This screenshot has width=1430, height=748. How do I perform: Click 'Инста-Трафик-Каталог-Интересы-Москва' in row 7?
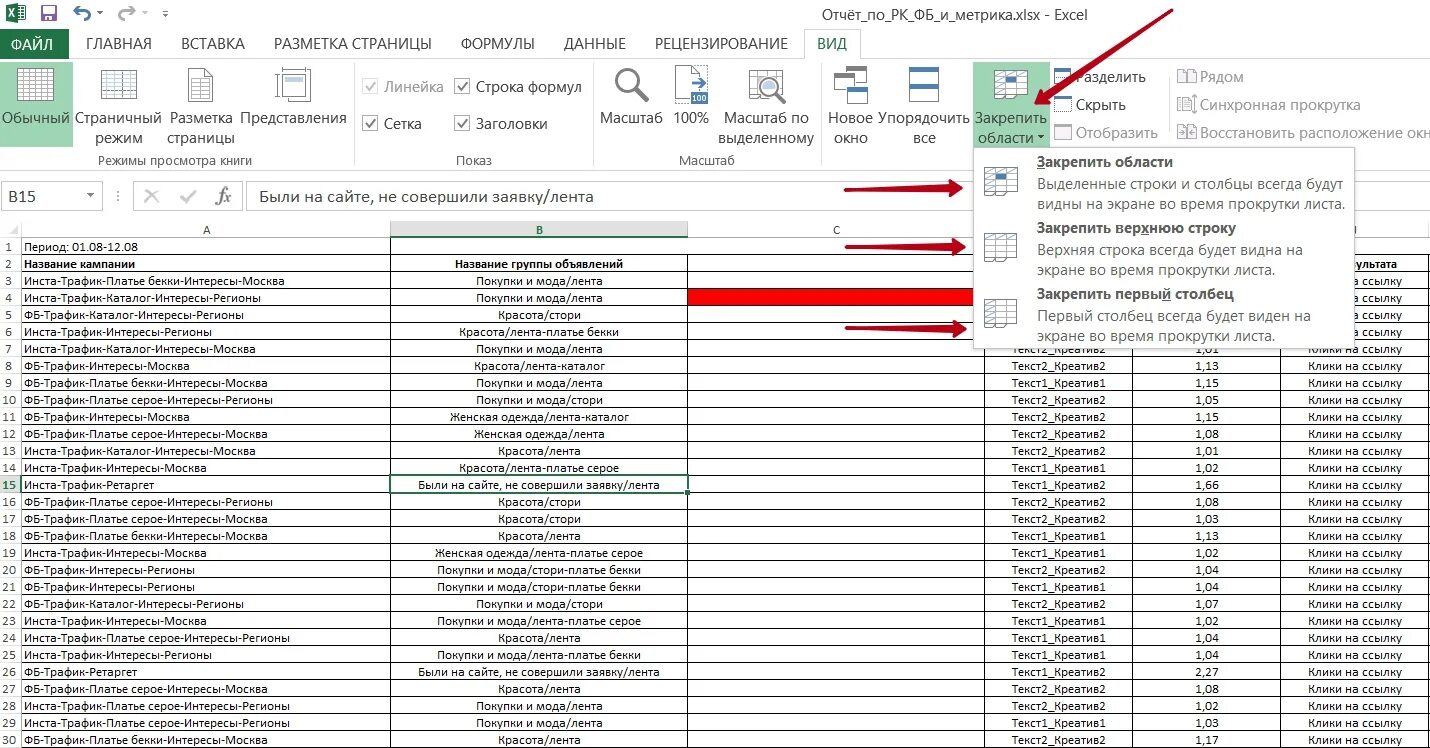[x=206, y=349]
